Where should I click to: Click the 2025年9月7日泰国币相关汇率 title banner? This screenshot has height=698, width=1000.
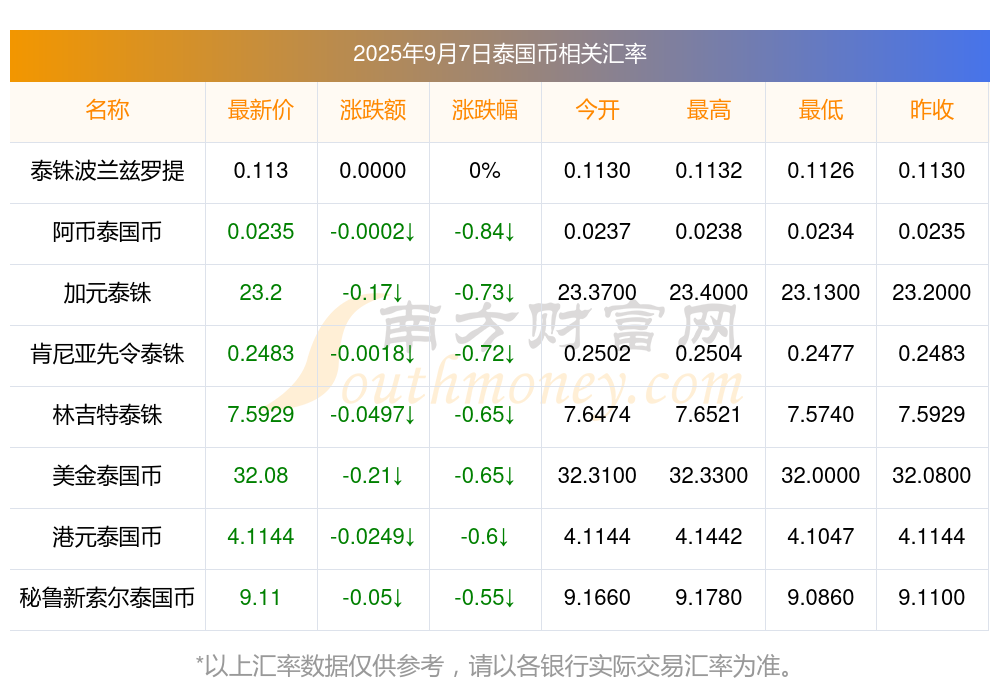(500, 56)
